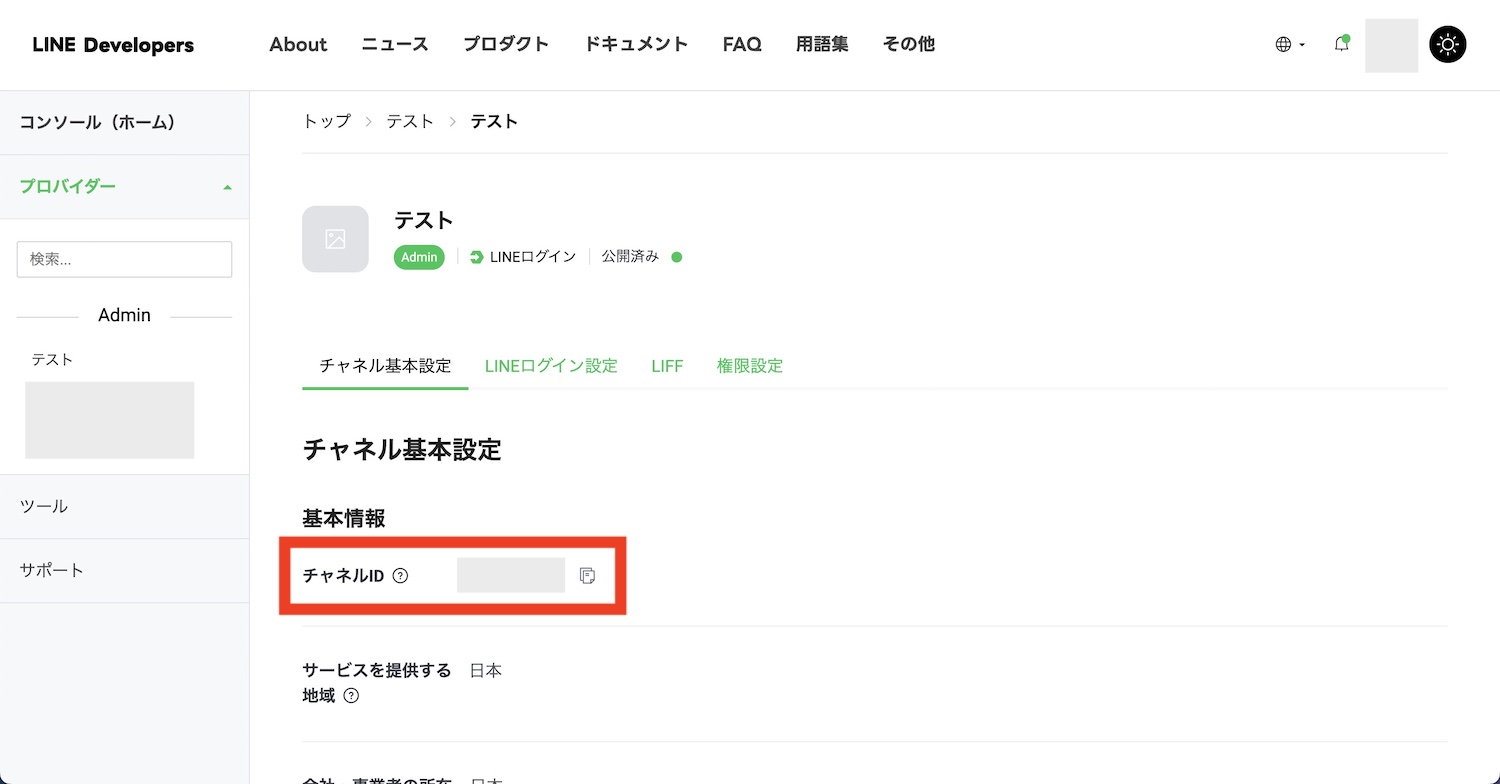
Task: Go to コンソール（ホーム） in sidebar
Action: 124,122
